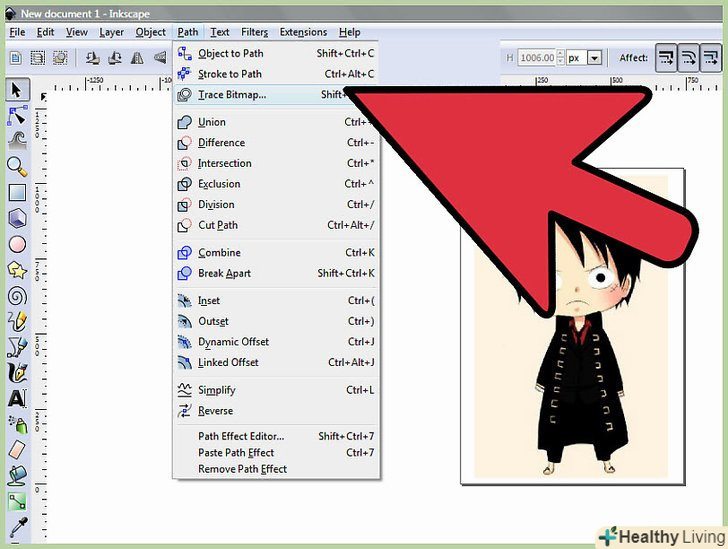Select the Eraser tool

tap(17, 450)
